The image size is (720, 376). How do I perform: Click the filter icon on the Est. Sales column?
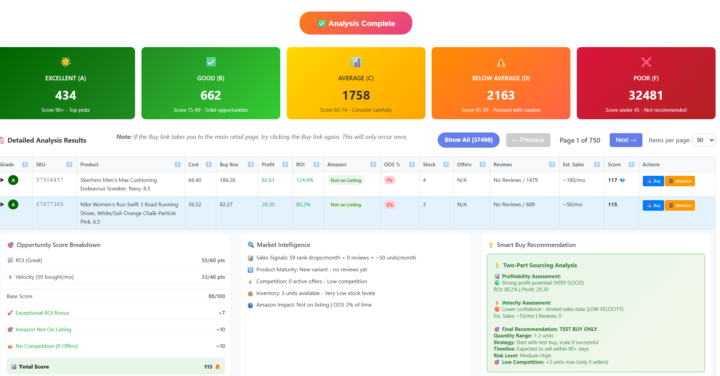pos(597,164)
